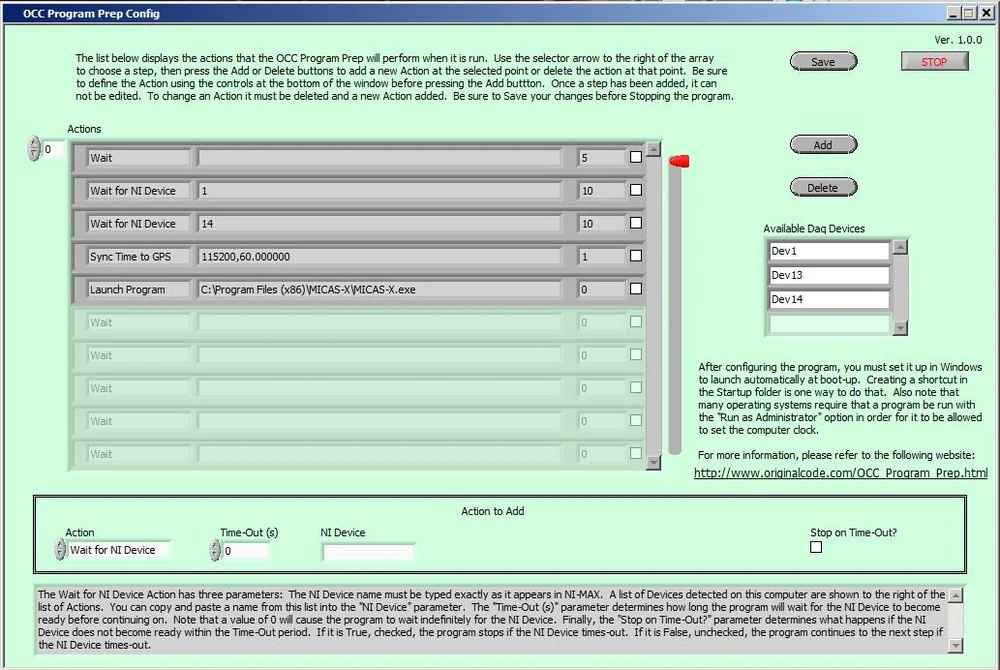
Task: Select Dev14 from the device list
Action: click(x=828, y=298)
